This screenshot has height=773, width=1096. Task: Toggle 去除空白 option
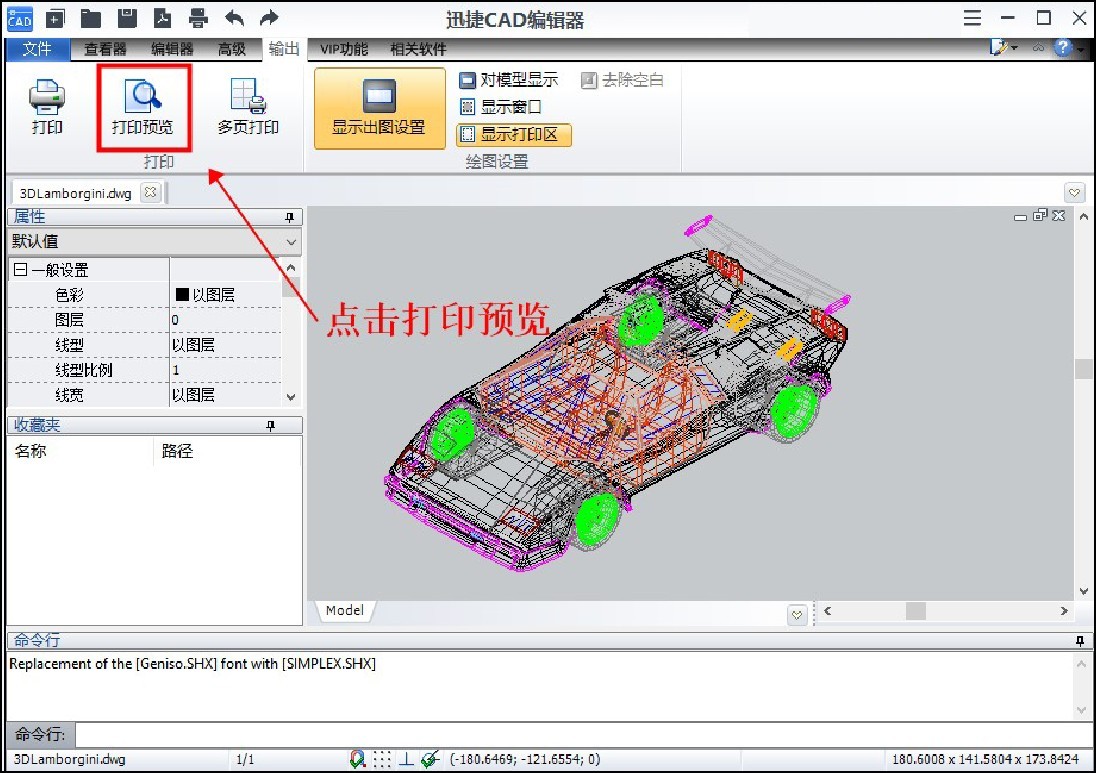(622, 80)
